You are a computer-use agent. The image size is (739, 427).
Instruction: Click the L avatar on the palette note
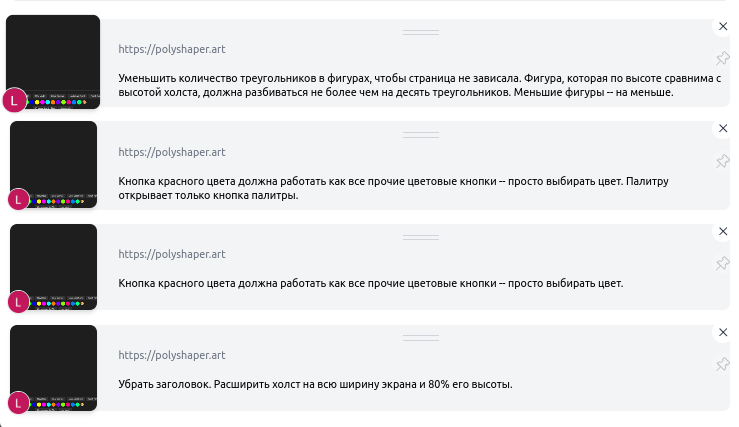point(18,199)
